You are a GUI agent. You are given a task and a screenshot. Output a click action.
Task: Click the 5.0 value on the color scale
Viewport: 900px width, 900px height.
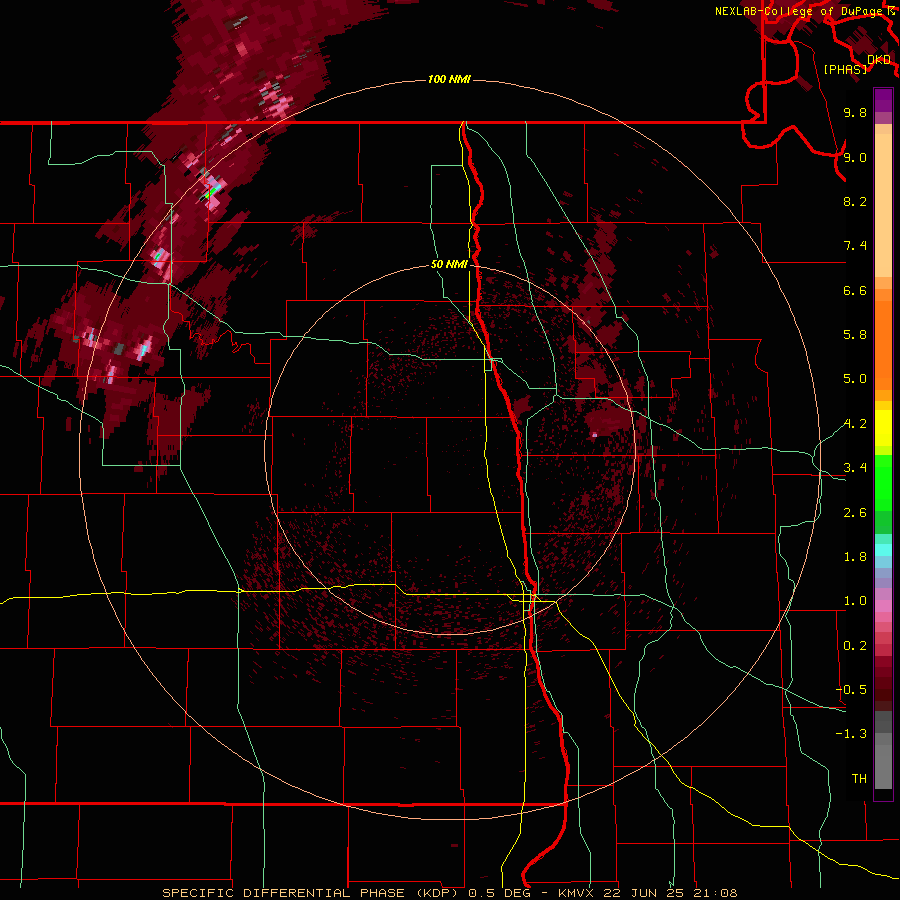coord(855,379)
